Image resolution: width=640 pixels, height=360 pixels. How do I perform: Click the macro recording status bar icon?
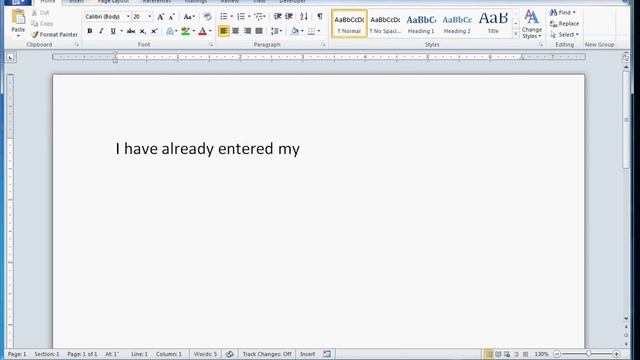pyautogui.click(x=327, y=354)
